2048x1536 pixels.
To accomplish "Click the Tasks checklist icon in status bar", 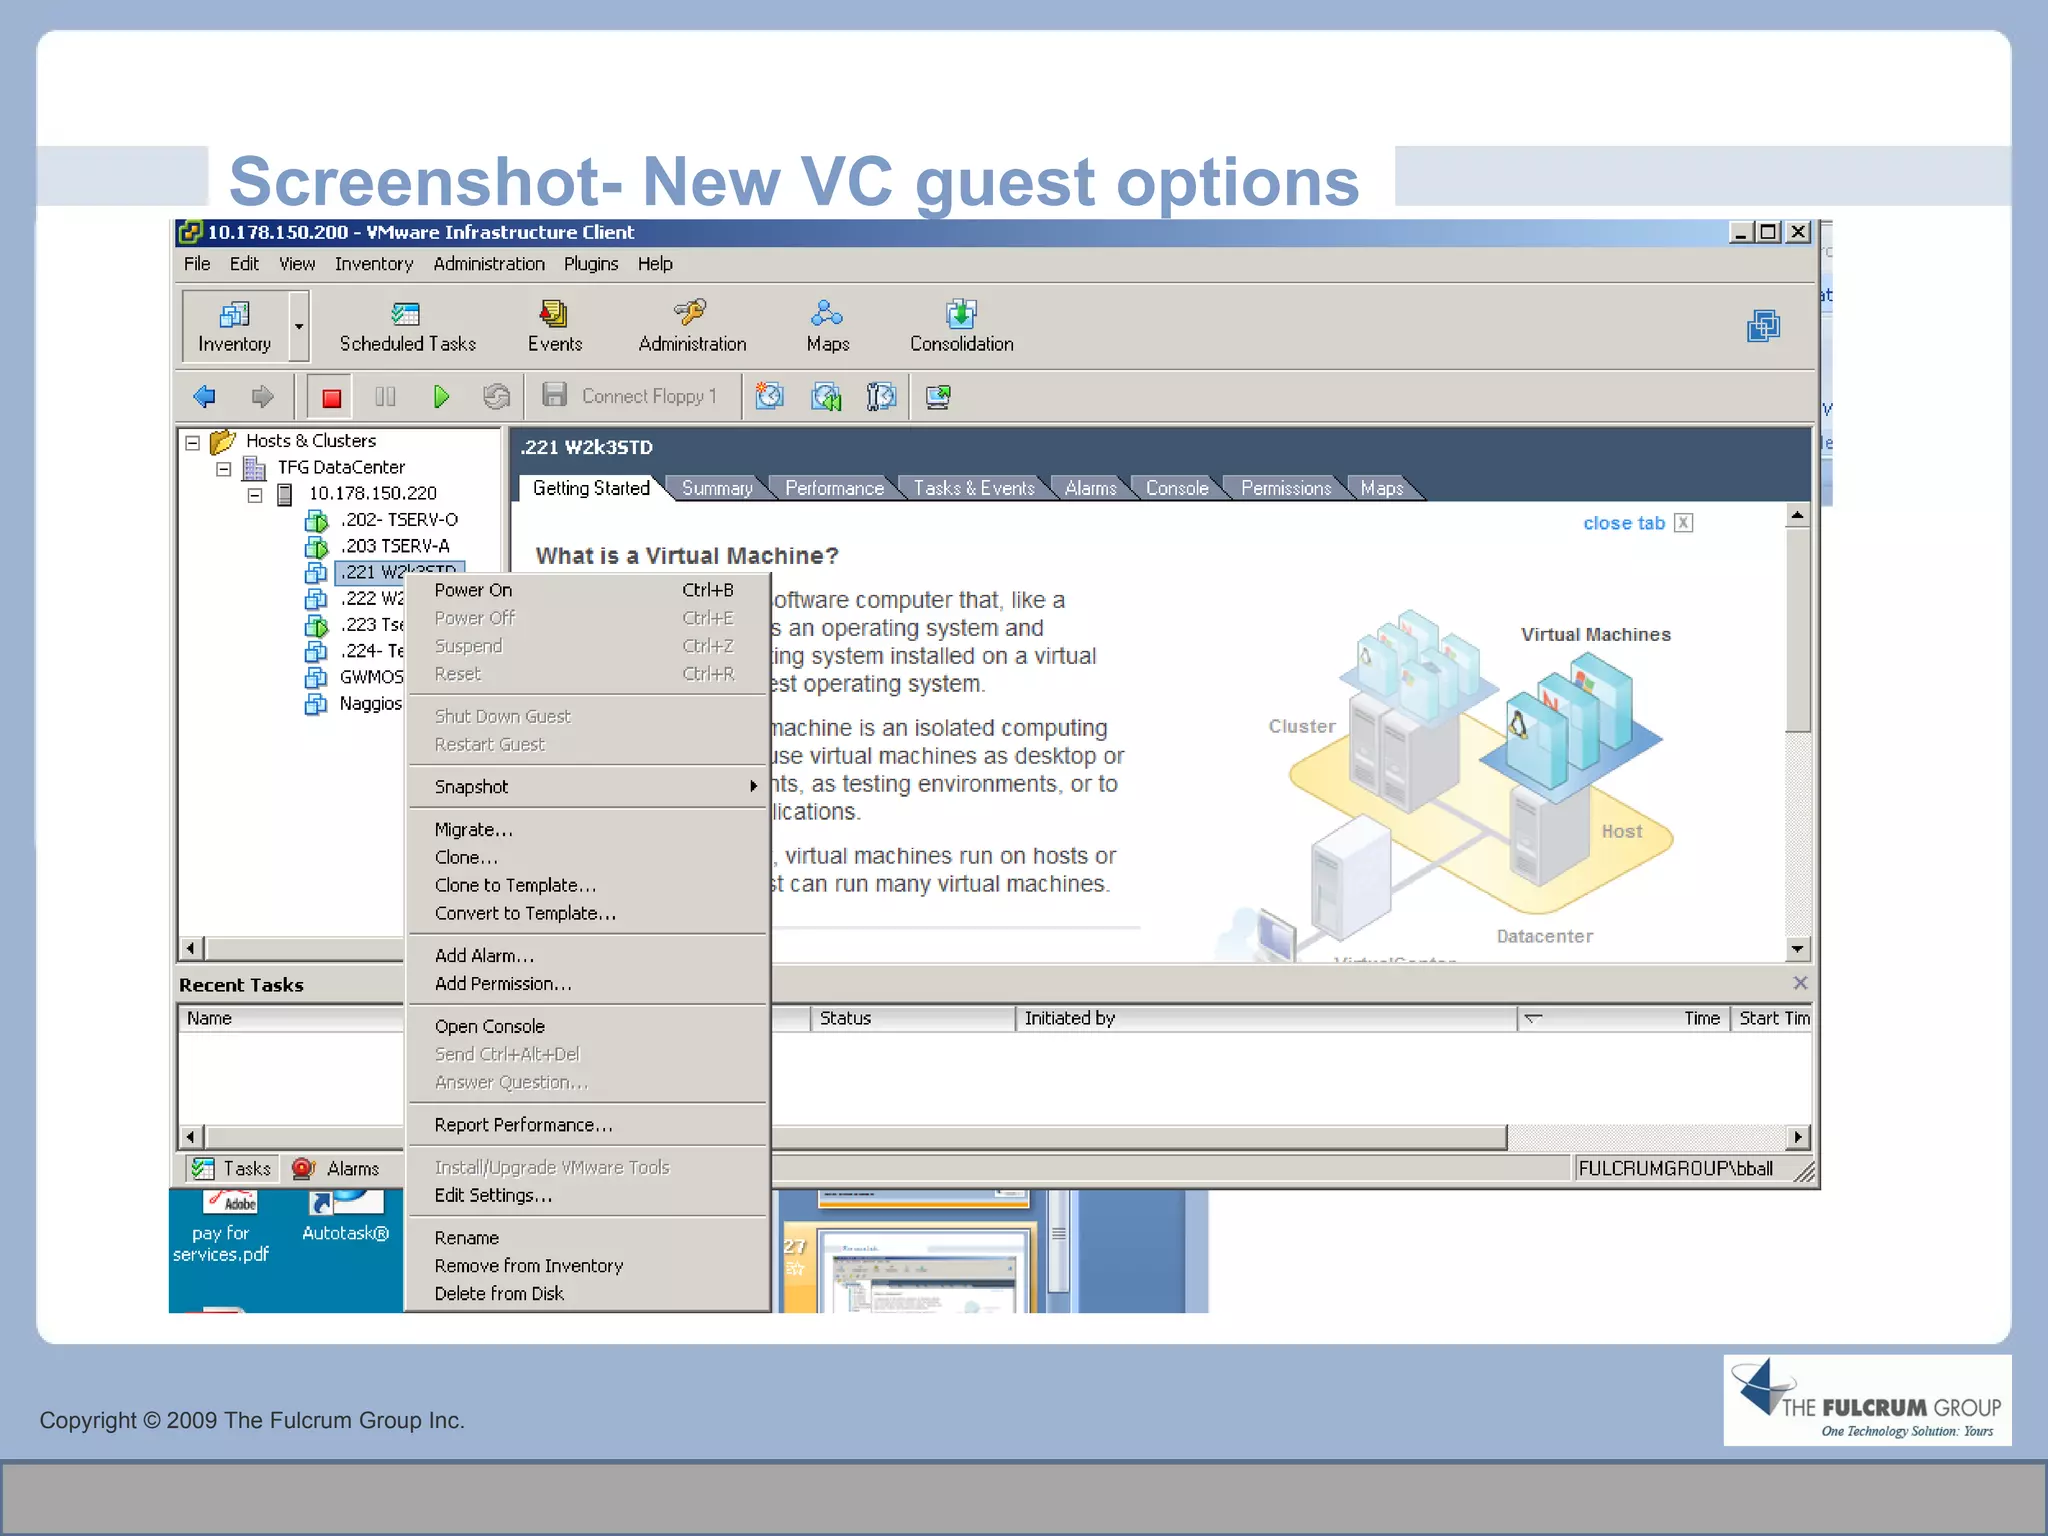I will coord(203,1168).
